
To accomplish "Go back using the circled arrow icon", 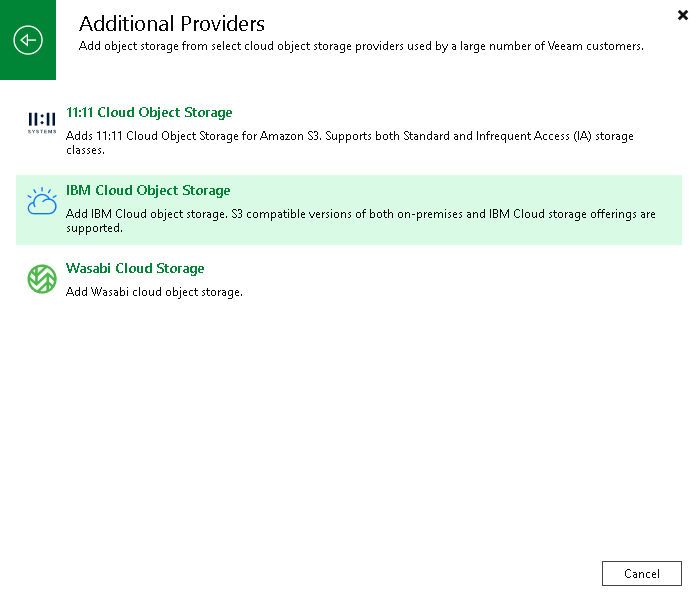I will 28,40.
